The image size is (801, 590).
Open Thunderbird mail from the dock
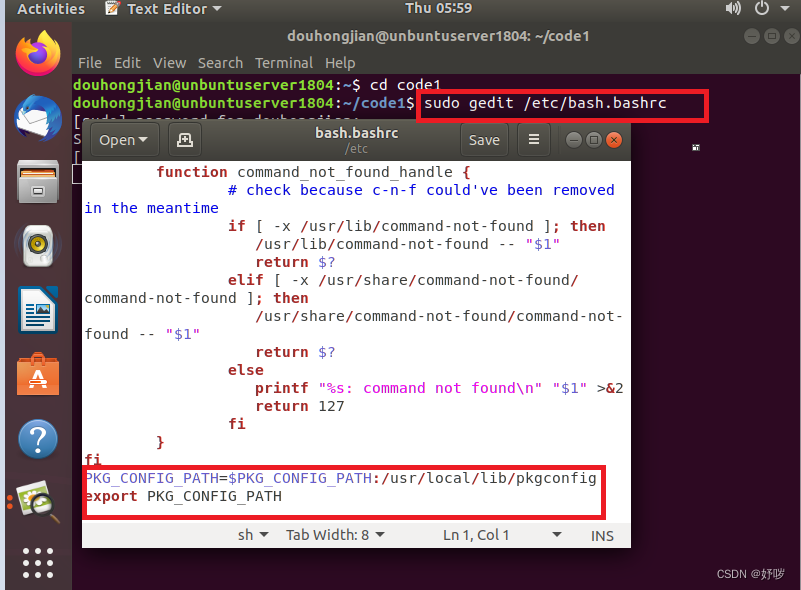[38, 118]
